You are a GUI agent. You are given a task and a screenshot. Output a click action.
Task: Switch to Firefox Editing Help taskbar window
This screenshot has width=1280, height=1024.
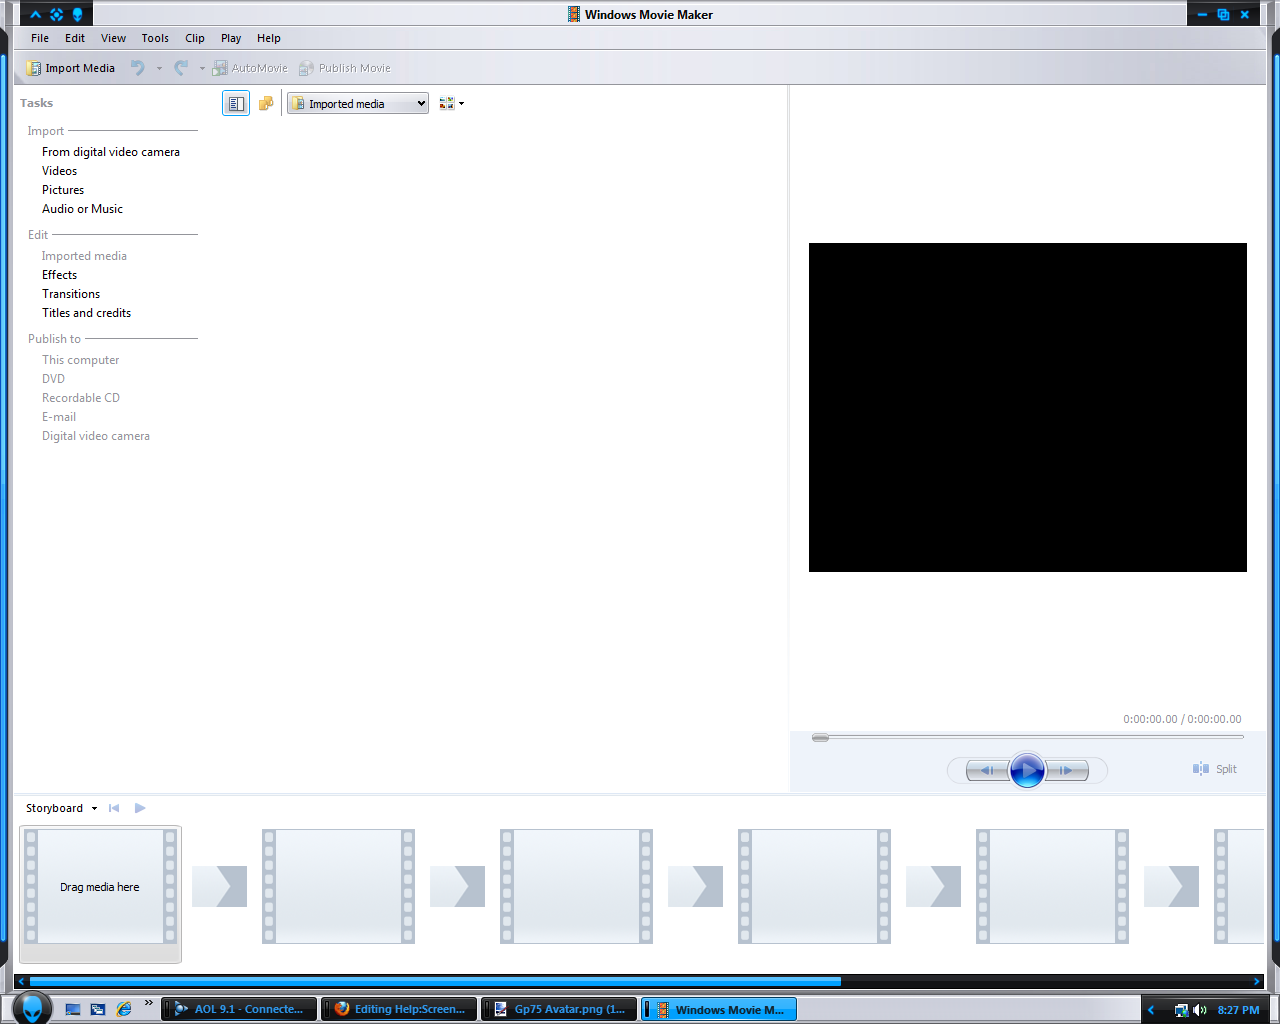point(399,1009)
